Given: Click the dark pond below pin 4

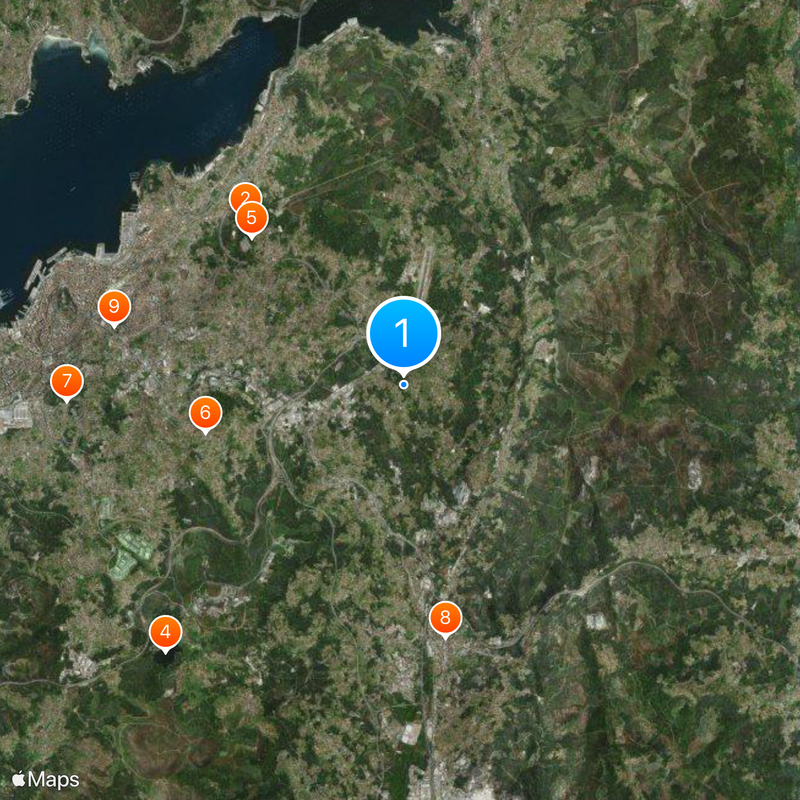Looking at the screenshot, I should click(x=164, y=658).
